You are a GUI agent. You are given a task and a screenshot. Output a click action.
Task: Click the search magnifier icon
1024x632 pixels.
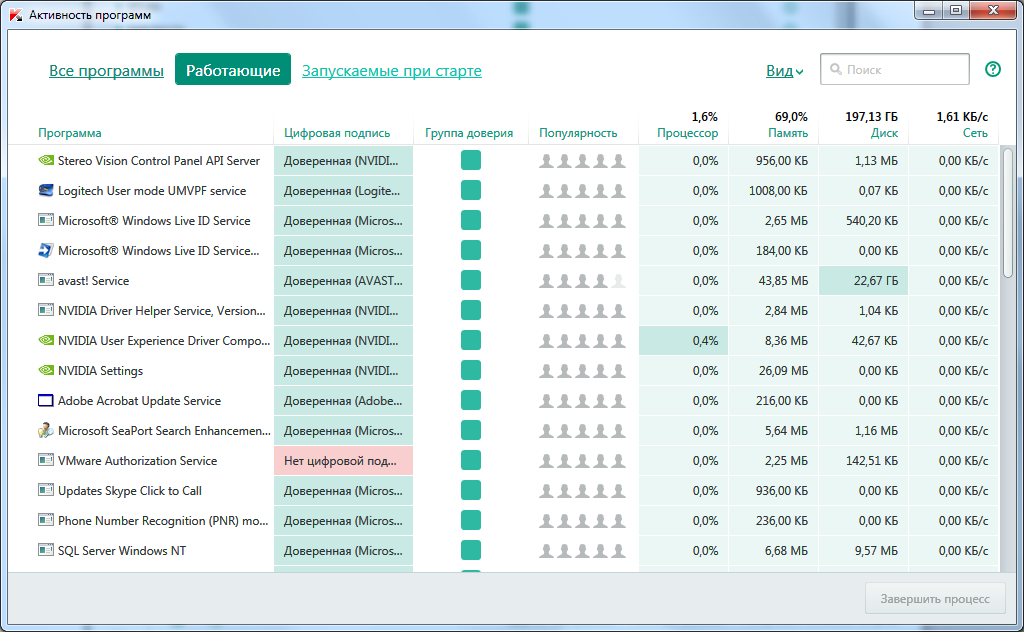pyautogui.click(x=834, y=70)
